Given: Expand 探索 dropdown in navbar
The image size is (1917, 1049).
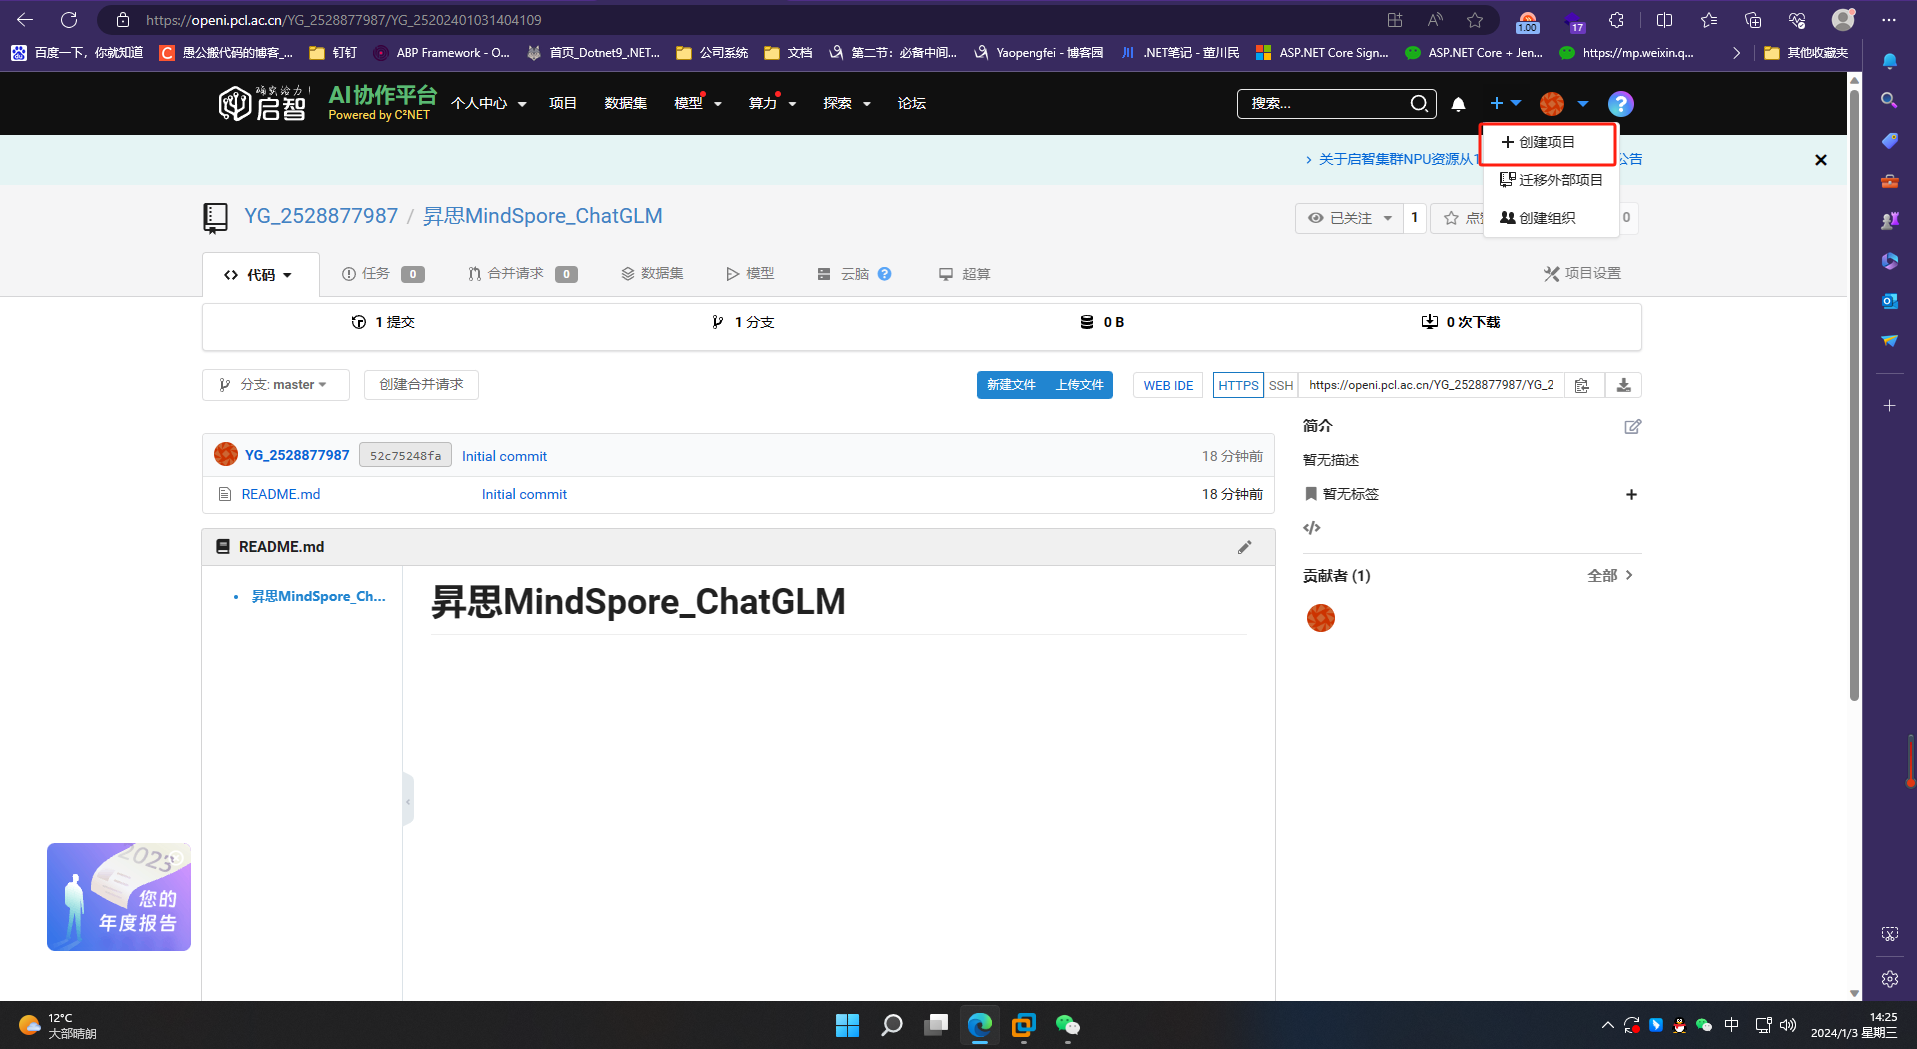Looking at the screenshot, I should click(x=847, y=104).
